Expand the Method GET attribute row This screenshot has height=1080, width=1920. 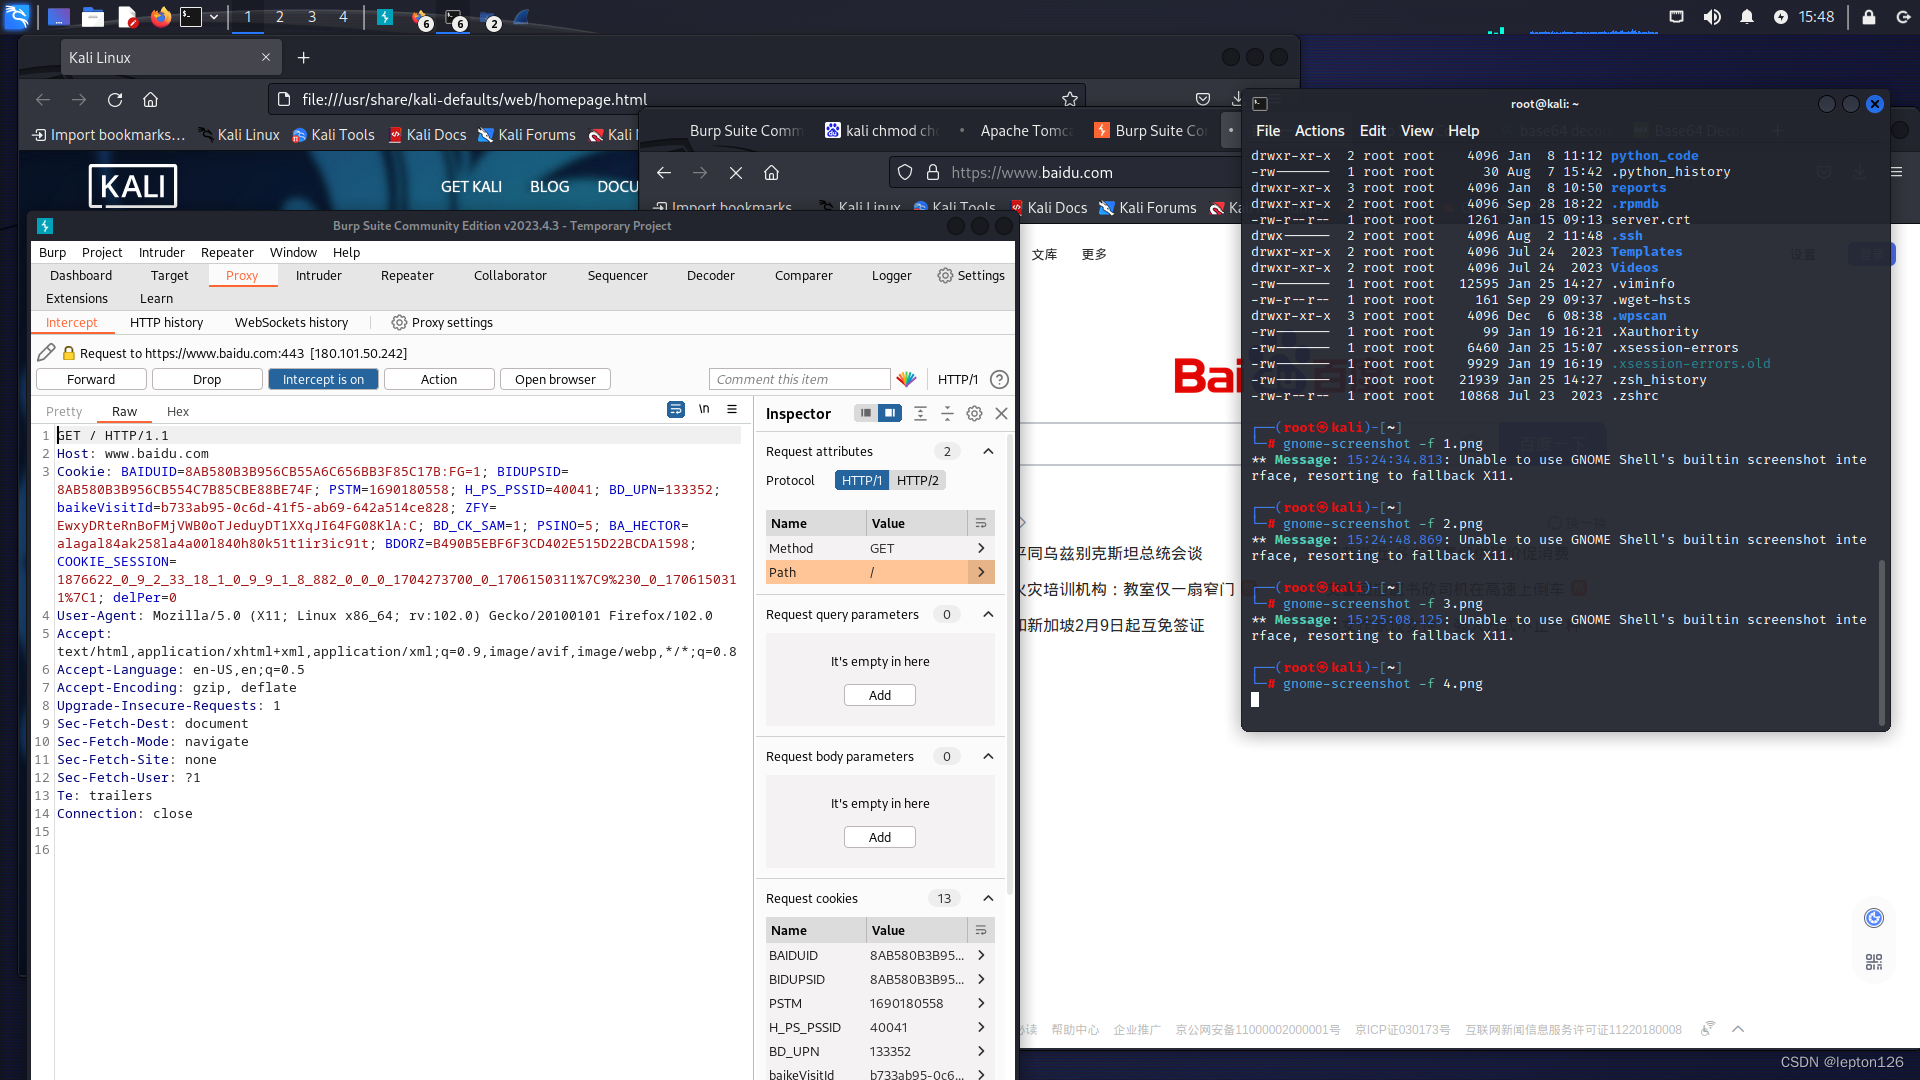981,548
